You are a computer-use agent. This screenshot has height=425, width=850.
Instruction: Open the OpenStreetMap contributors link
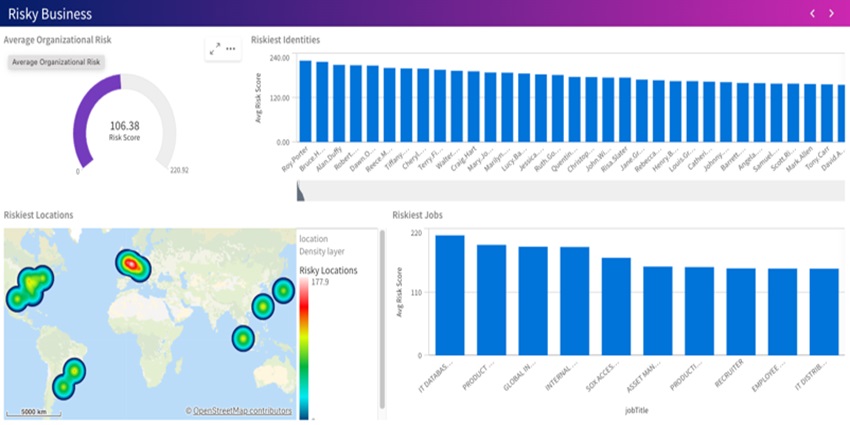[x=242, y=410]
